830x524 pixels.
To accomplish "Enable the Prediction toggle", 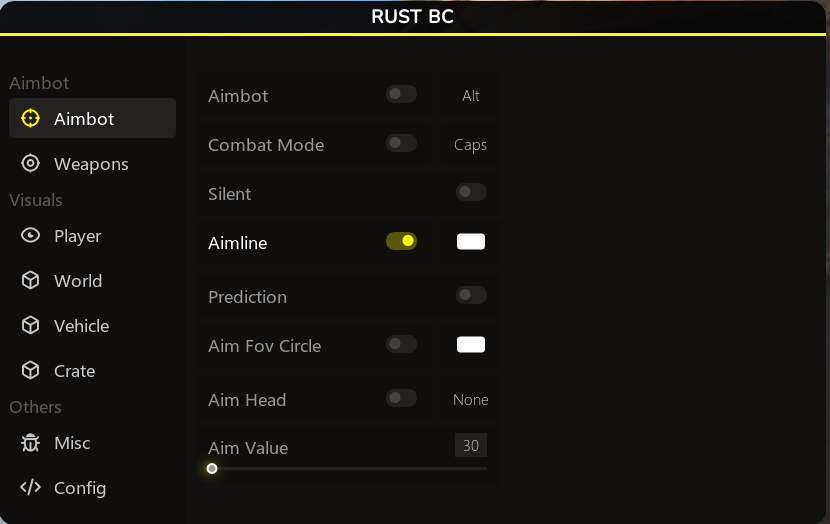I will 471,295.
